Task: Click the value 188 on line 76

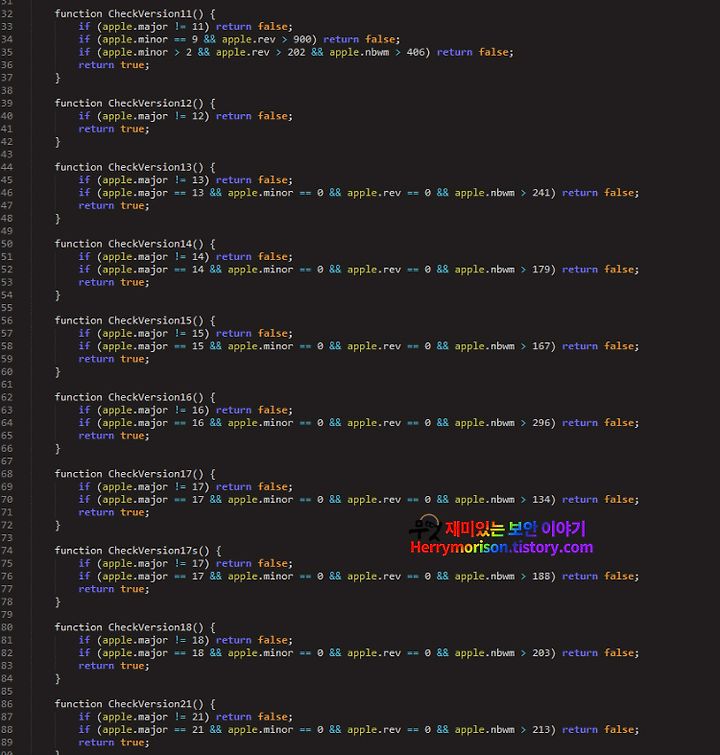Action: [541, 576]
